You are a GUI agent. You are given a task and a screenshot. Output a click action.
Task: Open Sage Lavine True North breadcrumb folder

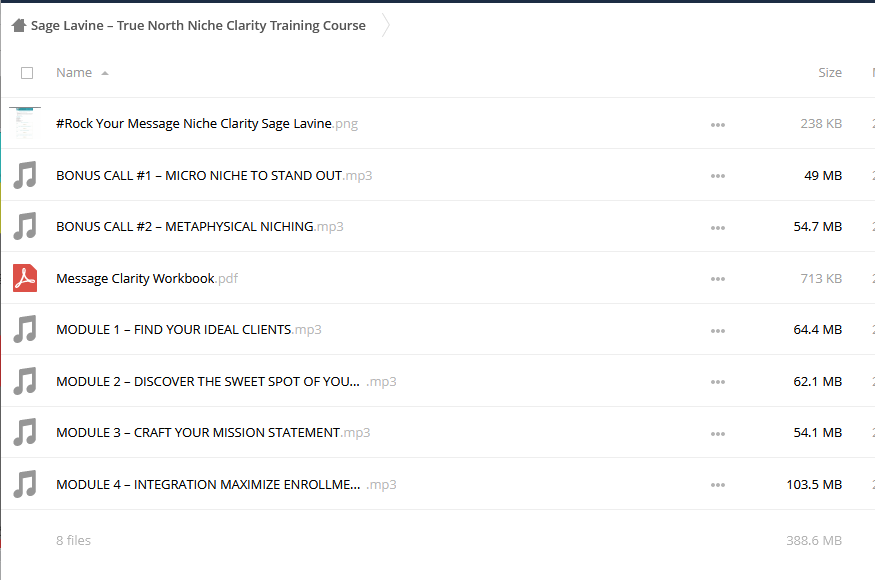198,25
